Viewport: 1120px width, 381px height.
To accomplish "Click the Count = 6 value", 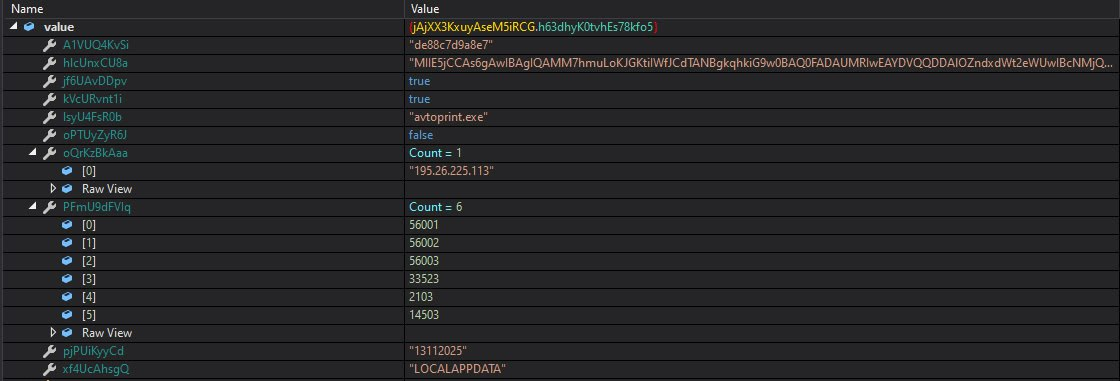I will click(435, 207).
